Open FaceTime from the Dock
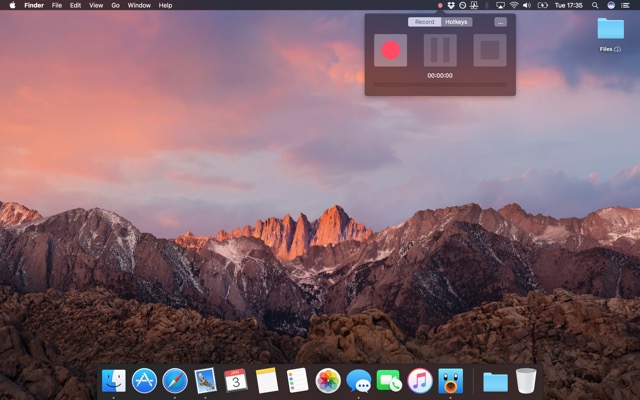The image size is (640, 400). [389, 381]
